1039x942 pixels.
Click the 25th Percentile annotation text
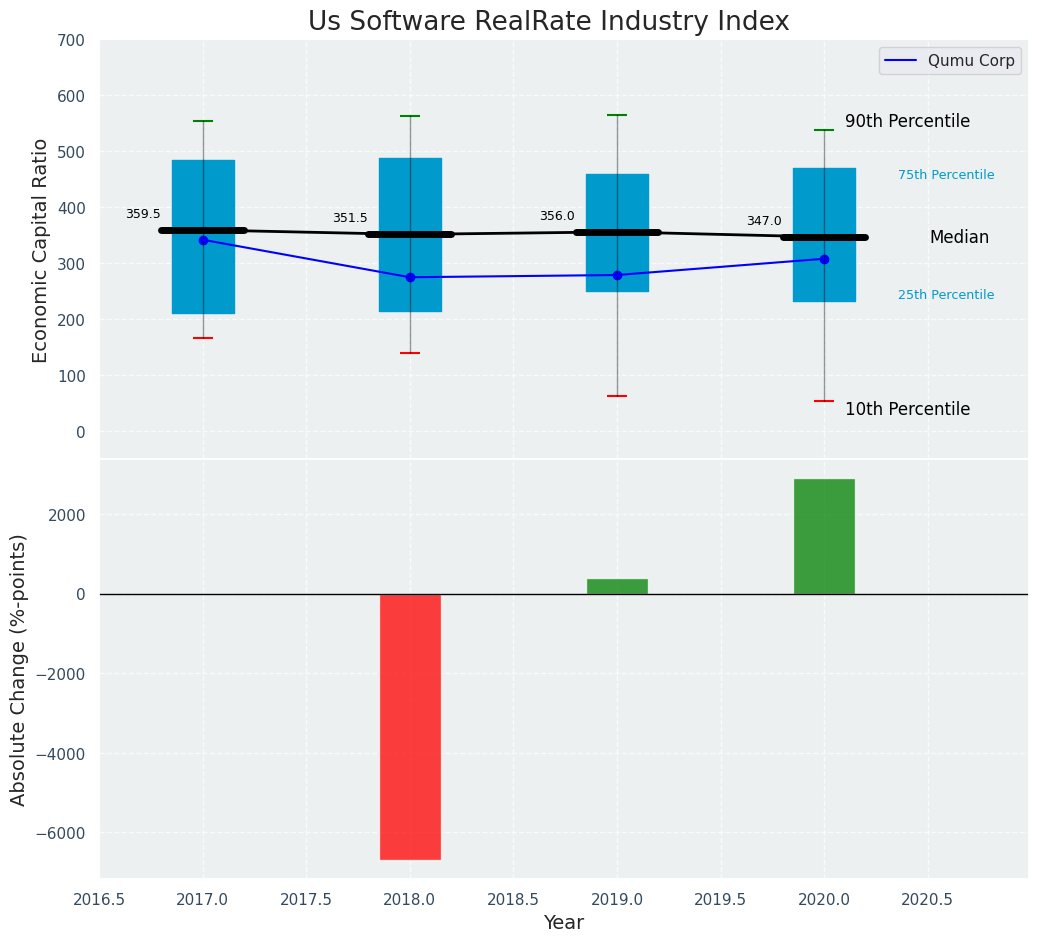pyautogui.click(x=946, y=296)
